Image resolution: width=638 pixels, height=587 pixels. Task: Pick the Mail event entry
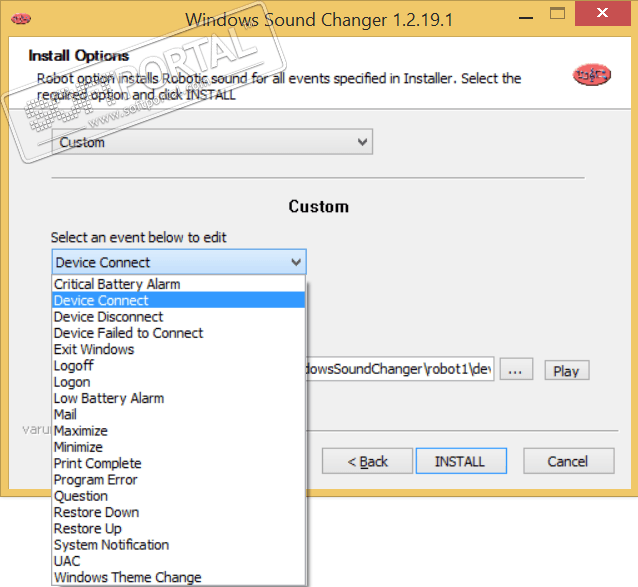click(x=179, y=414)
